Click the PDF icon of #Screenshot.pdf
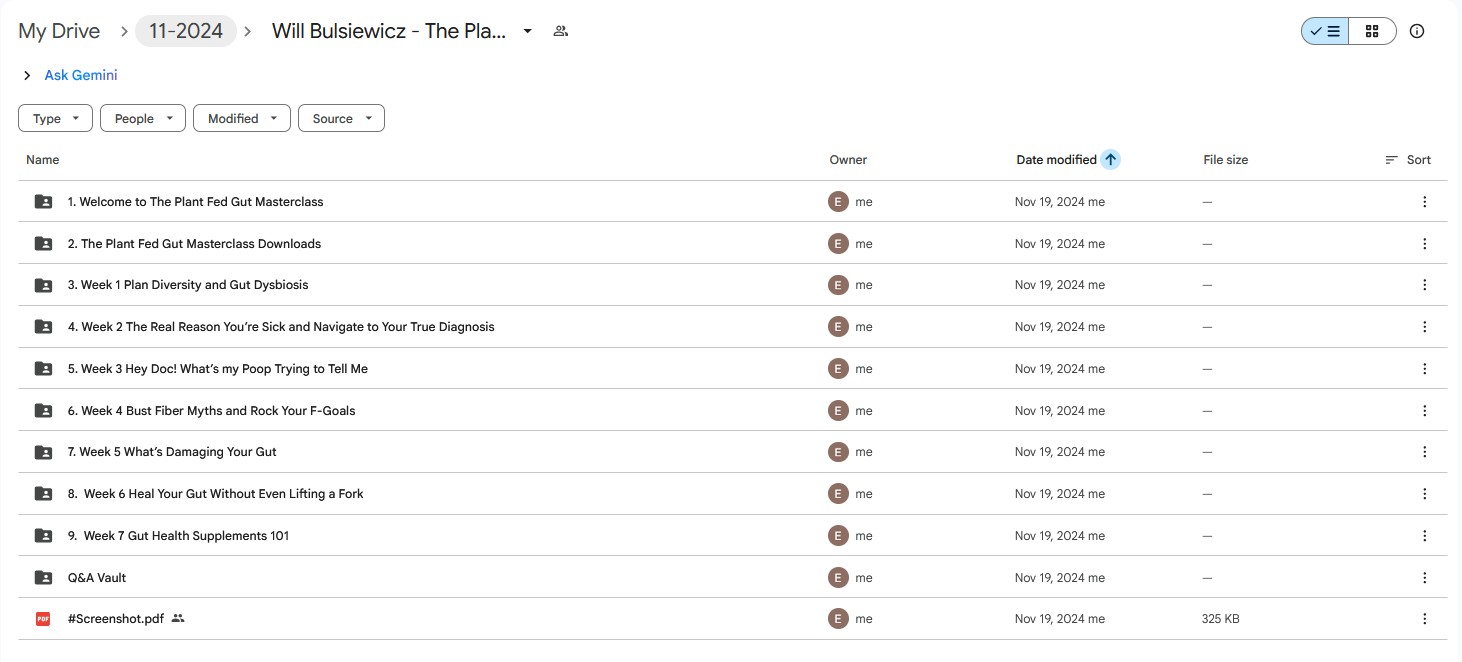 (x=43, y=619)
